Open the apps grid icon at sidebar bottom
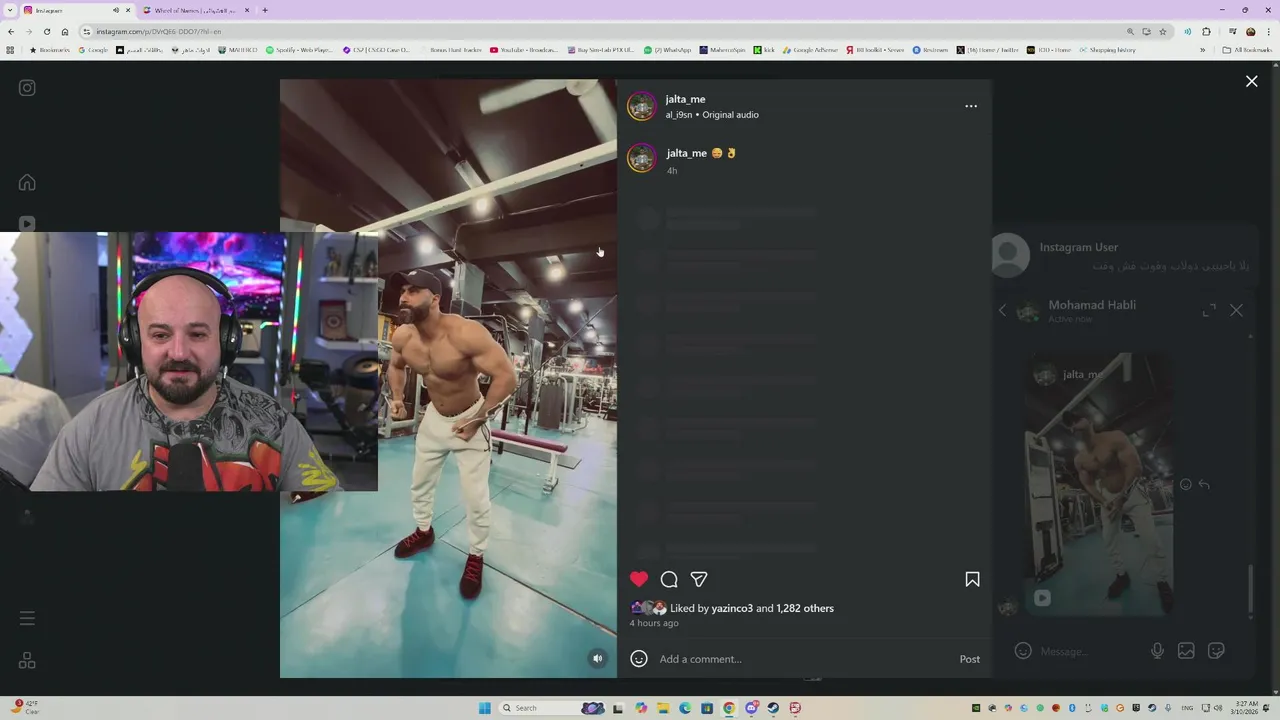Viewport: 1280px width, 720px height. 27,661
